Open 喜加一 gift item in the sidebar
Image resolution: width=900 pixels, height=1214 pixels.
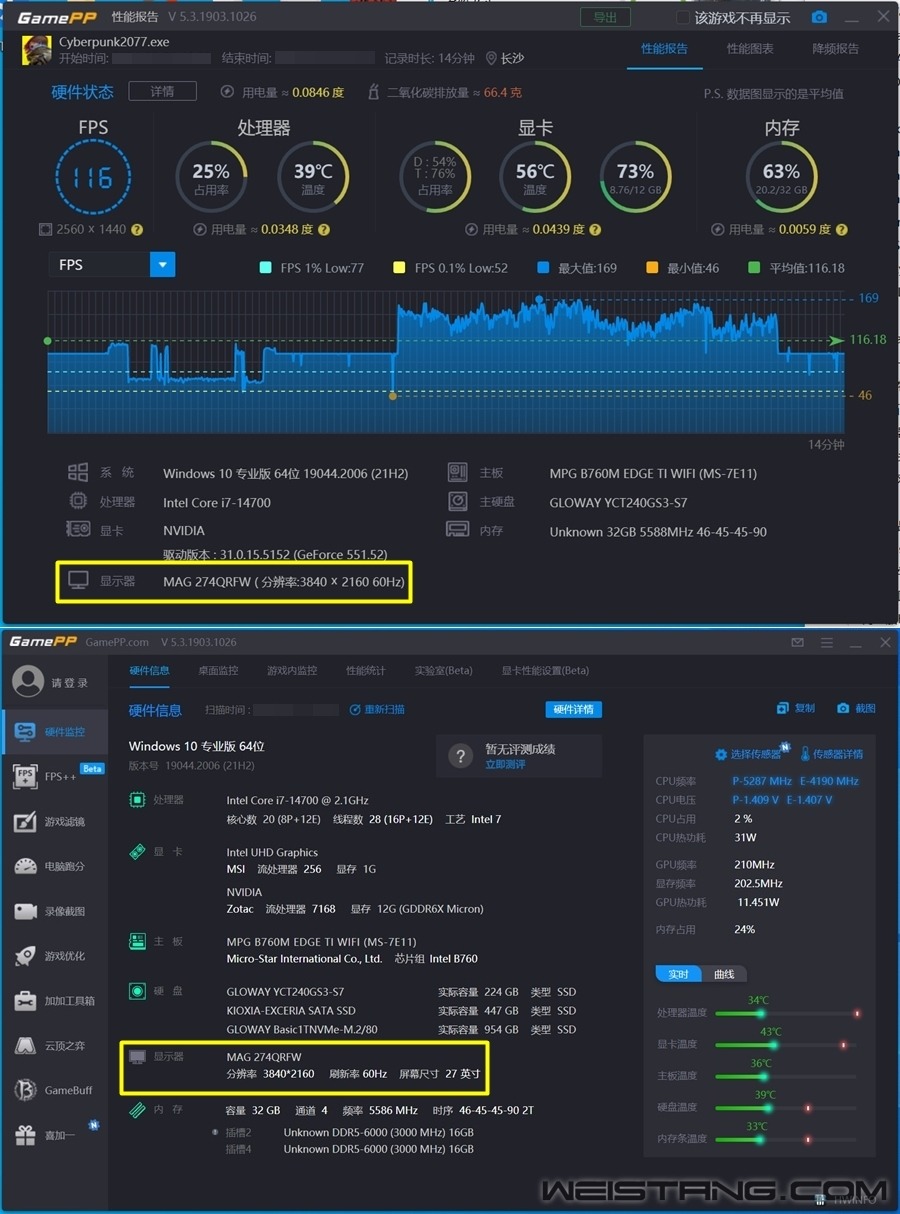(54, 1136)
